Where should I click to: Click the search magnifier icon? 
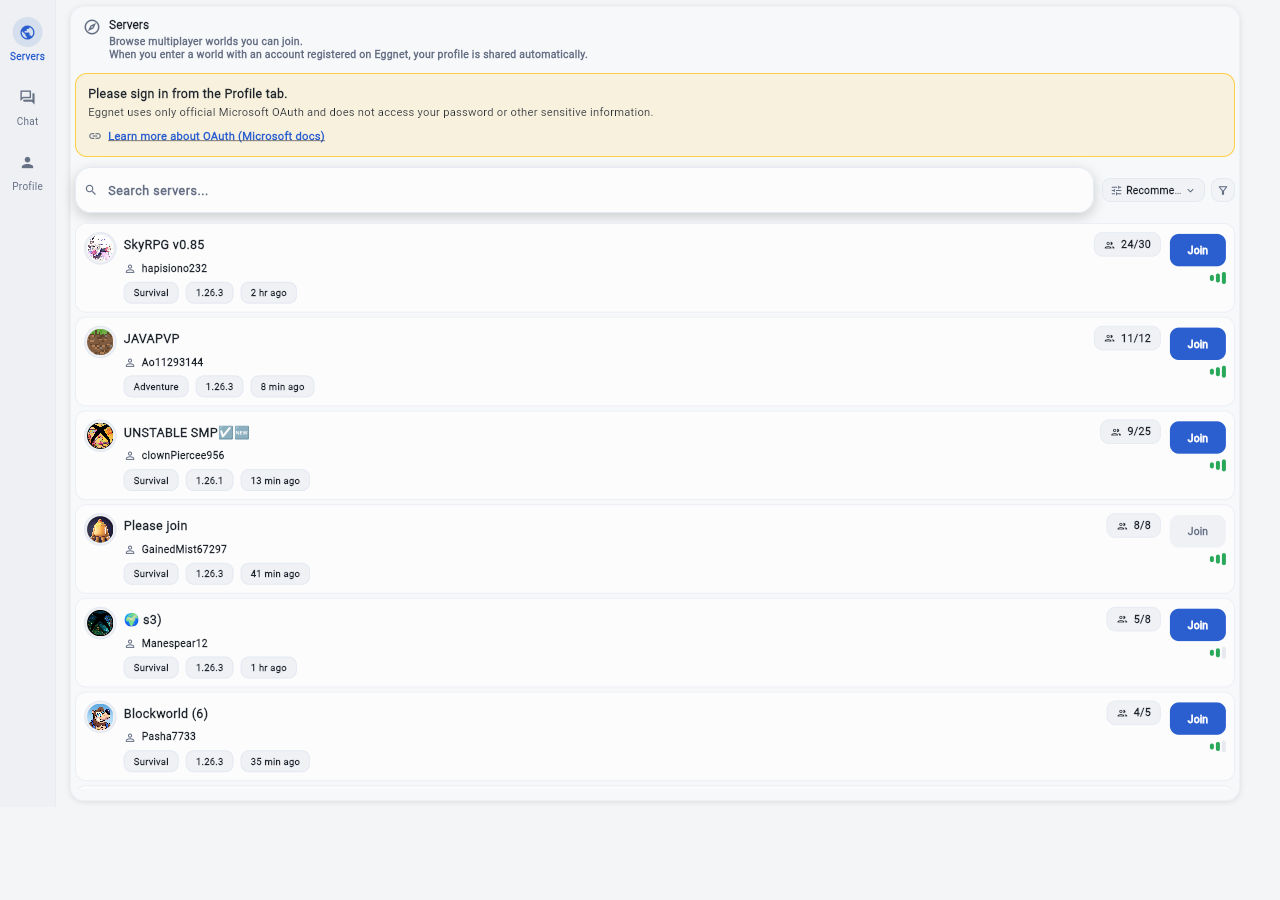pos(91,190)
